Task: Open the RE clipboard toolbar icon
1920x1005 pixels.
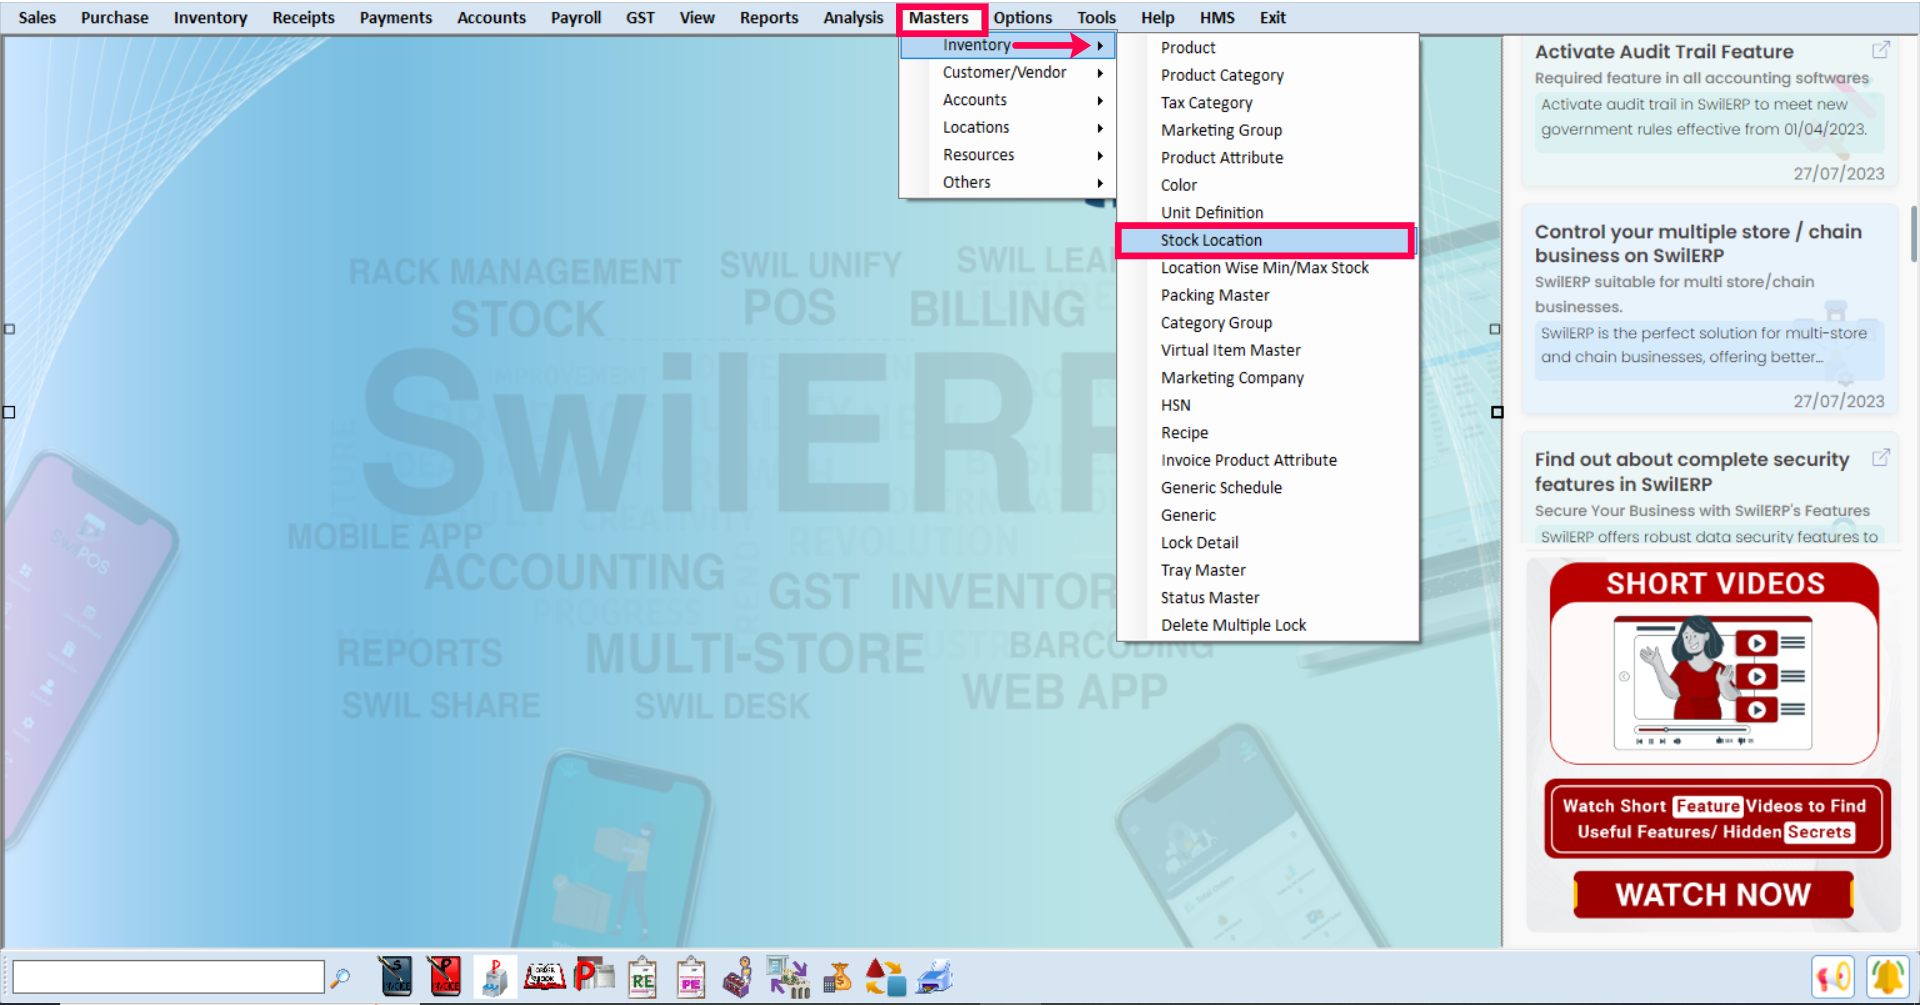Action: click(642, 977)
